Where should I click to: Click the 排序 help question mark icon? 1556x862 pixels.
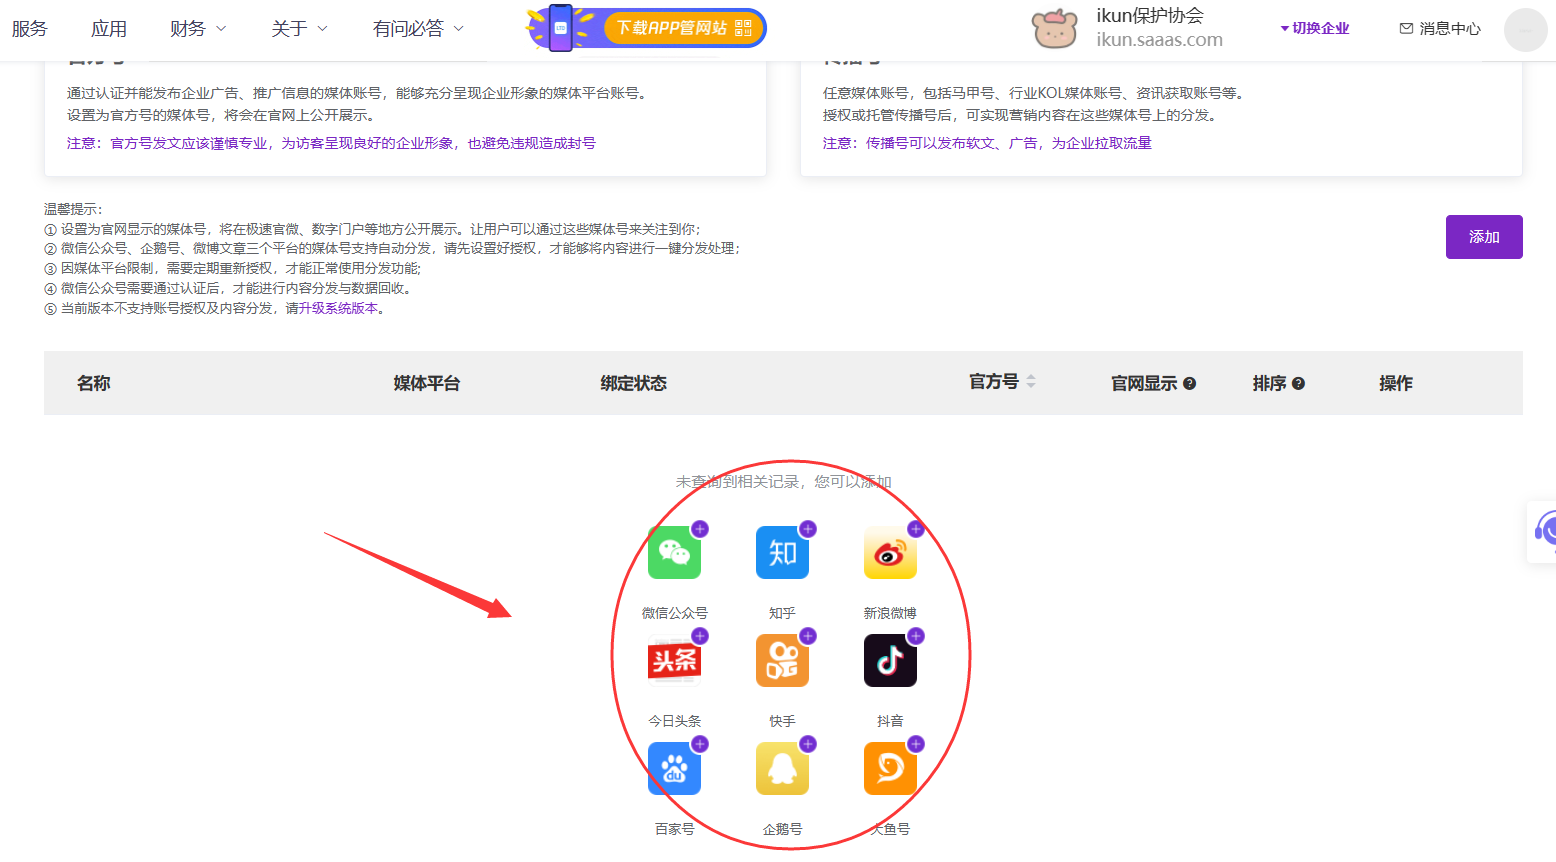click(1298, 384)
